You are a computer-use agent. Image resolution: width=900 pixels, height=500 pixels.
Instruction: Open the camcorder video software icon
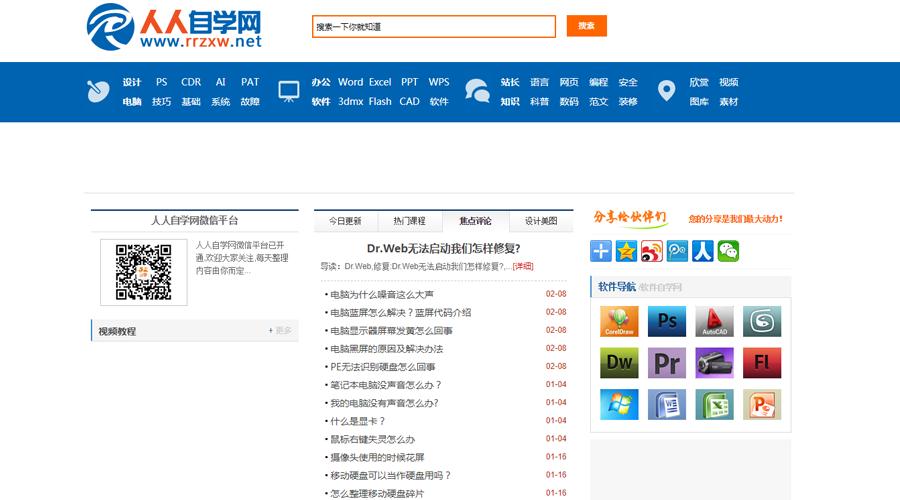coord(715,363)
